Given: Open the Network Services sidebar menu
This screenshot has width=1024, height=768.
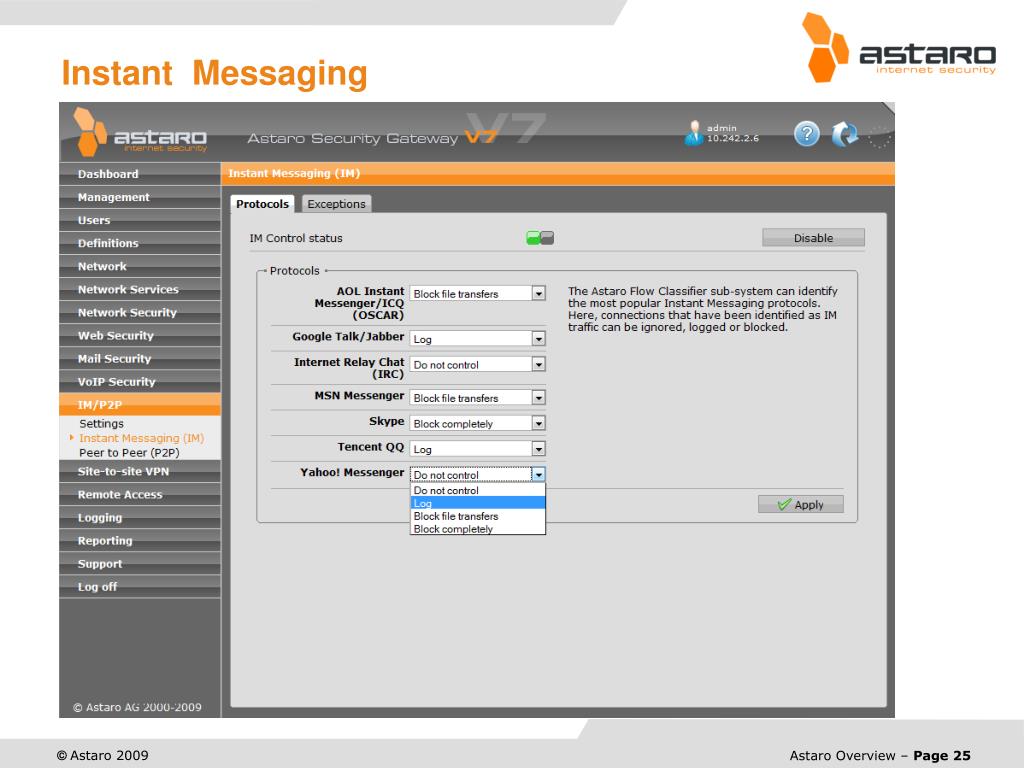Looking at the screenshot, I should click(x=140, y=289).
